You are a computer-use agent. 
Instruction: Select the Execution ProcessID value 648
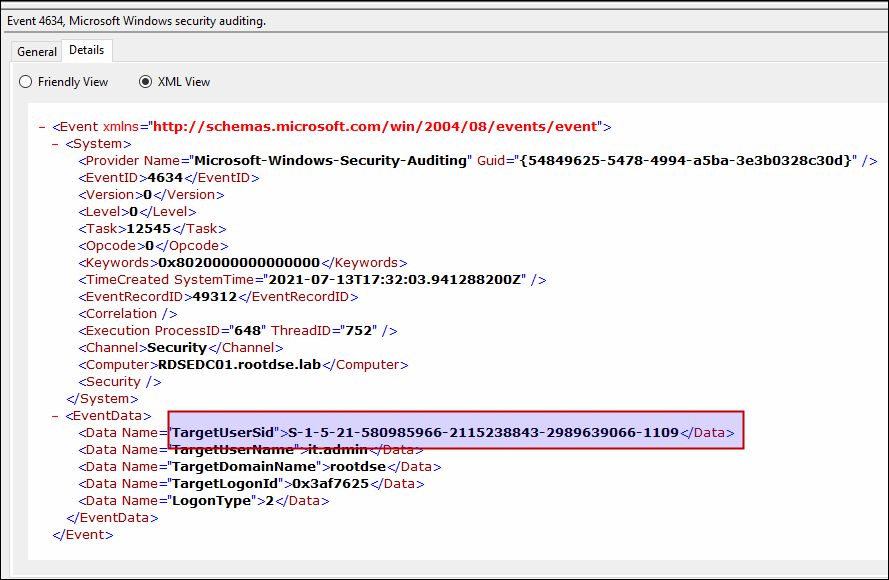point(248,331)
